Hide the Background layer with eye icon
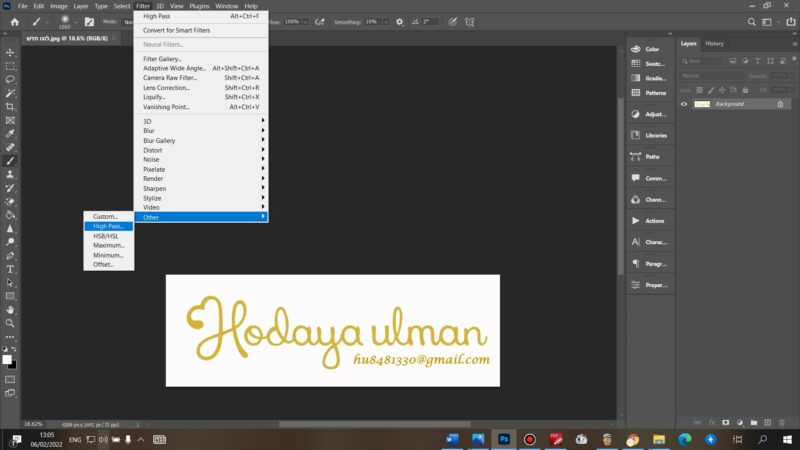800x450 pixels. pyautogui.click(x=685, y=104)
